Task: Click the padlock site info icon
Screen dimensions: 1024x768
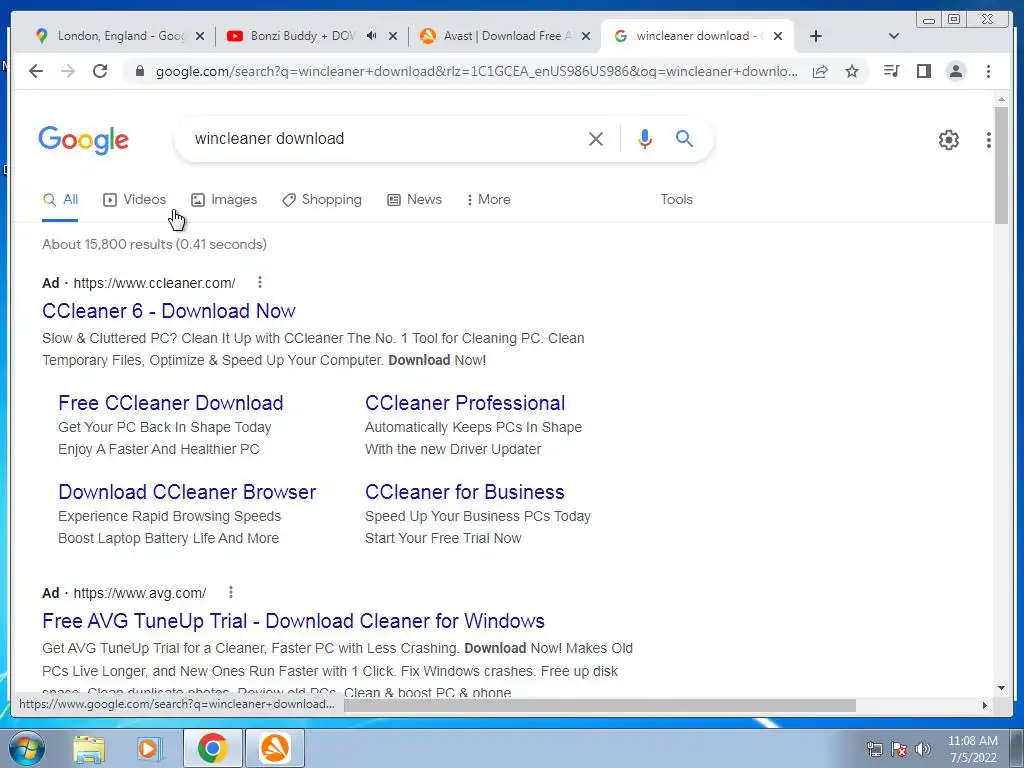Action: [139, 71]
